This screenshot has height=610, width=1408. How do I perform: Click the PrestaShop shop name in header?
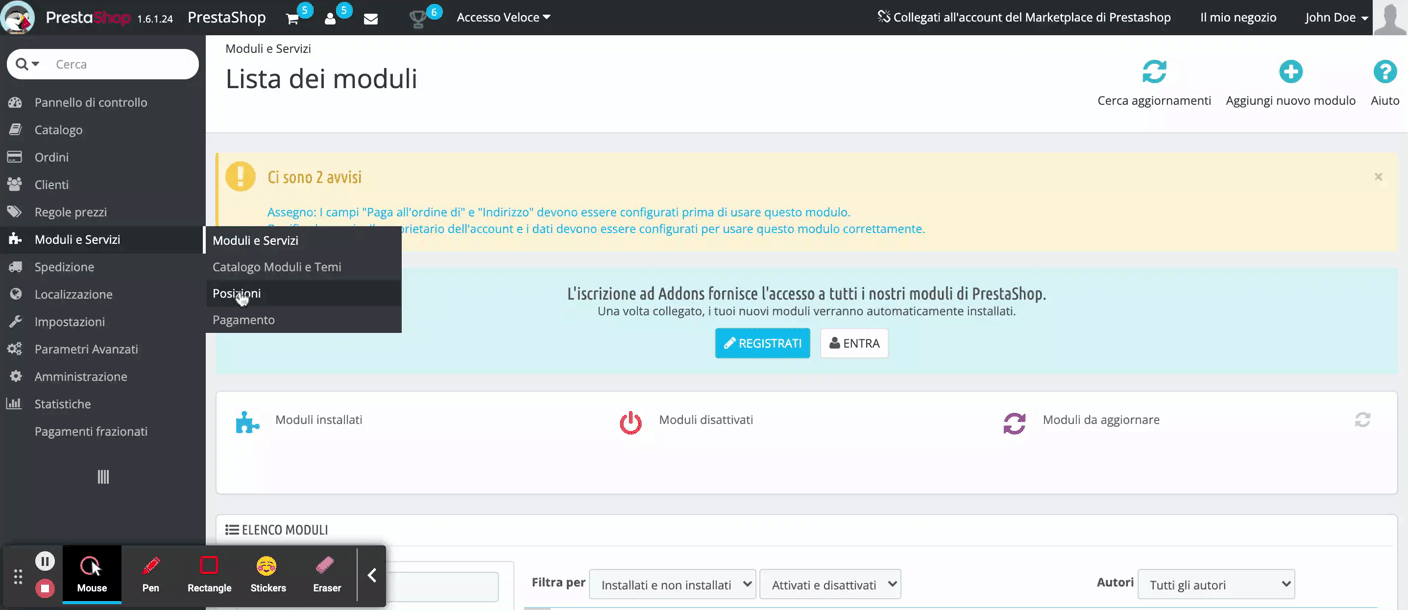pos(227,17)
